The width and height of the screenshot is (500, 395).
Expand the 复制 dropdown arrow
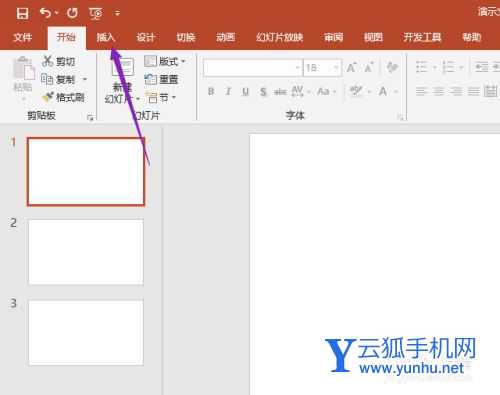[85, 79]
